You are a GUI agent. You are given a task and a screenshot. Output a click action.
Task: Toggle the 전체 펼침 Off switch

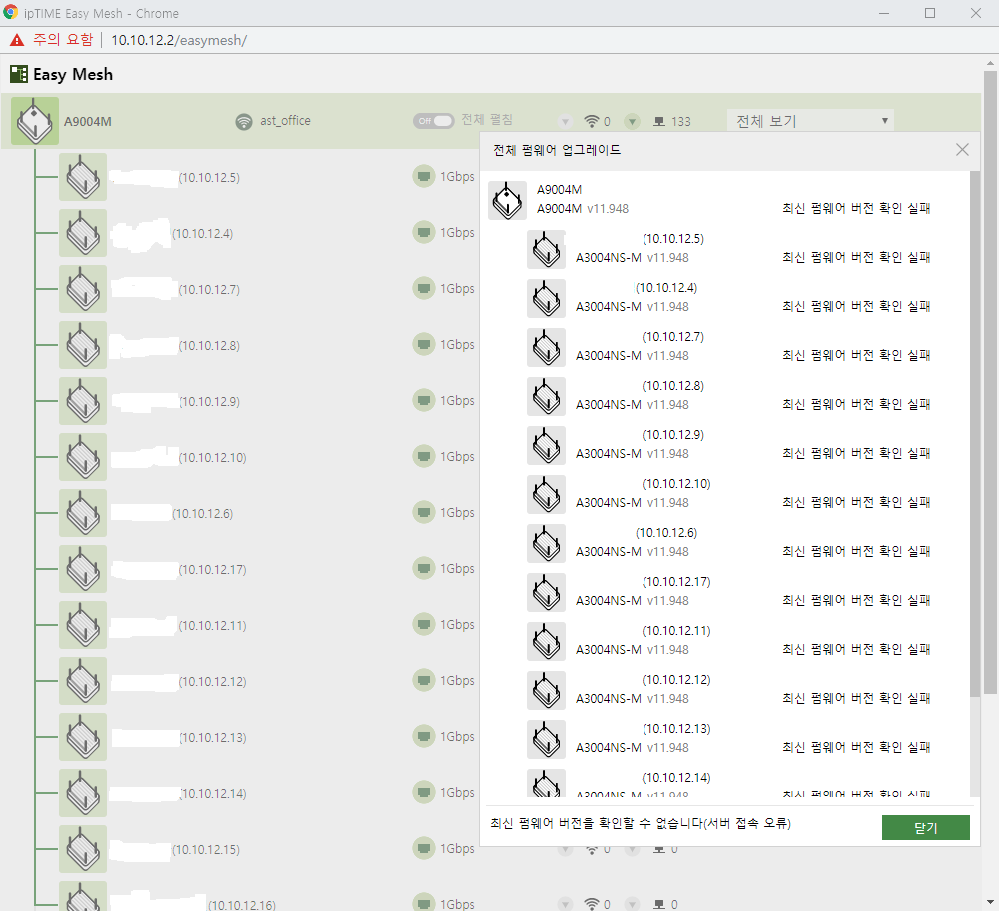[433, 120]
